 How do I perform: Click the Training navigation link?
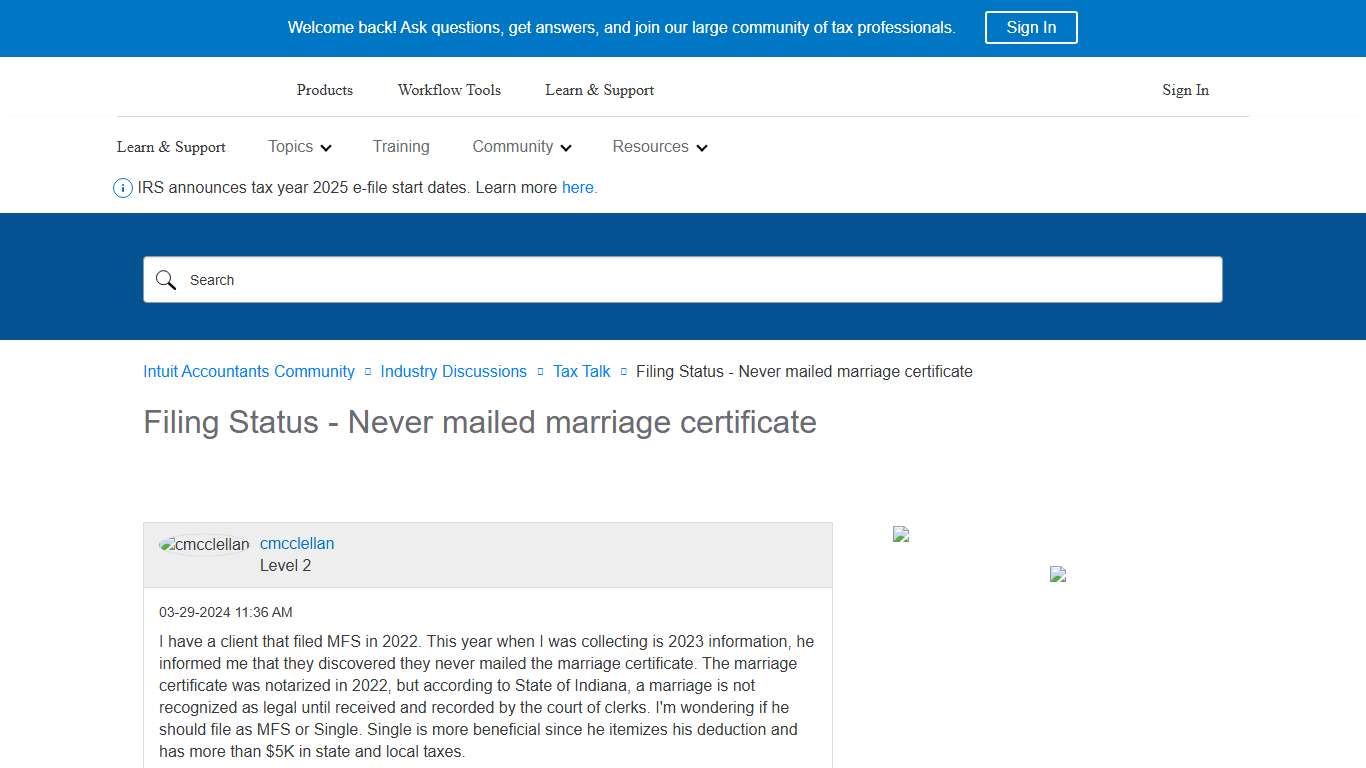coord(400,147)
